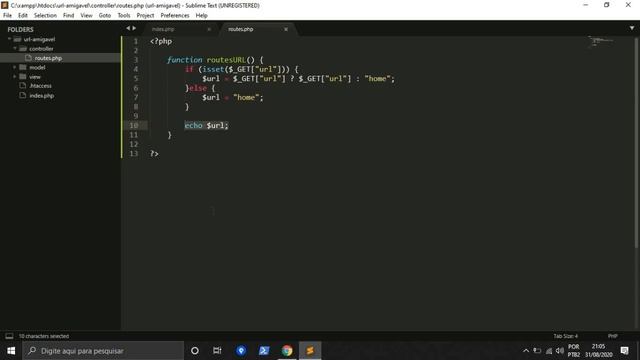The width and height of the screenshot is (640, 360).
Task: Collapse the url-amigavel root folder
Action: point(9,39)
